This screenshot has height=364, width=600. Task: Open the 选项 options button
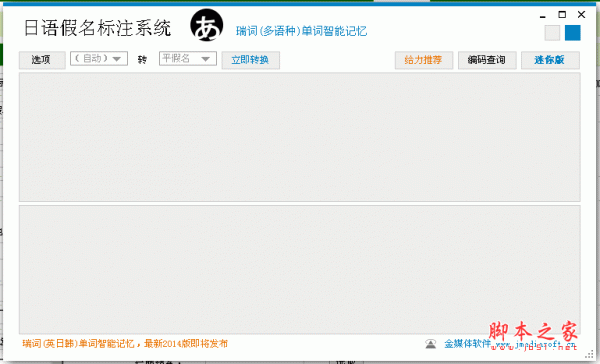pos(42,60)
